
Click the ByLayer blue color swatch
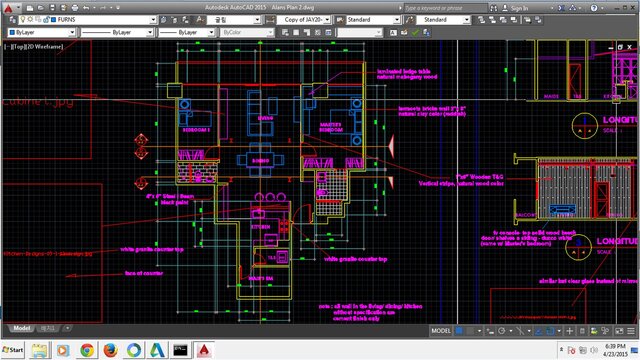[12, 32]
